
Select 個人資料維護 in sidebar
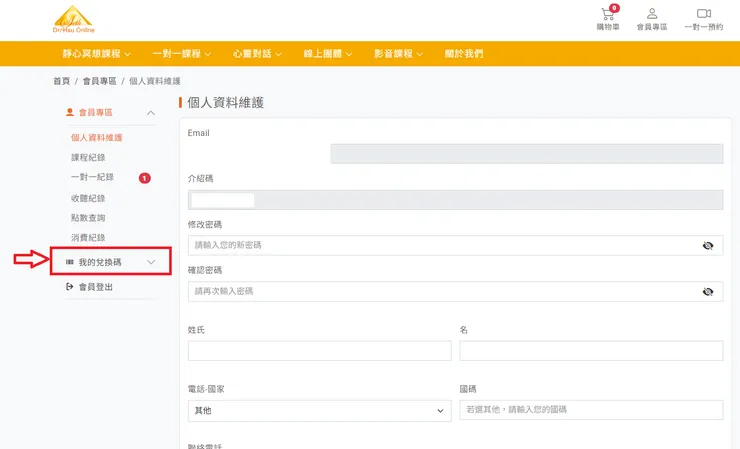[97, 137]
